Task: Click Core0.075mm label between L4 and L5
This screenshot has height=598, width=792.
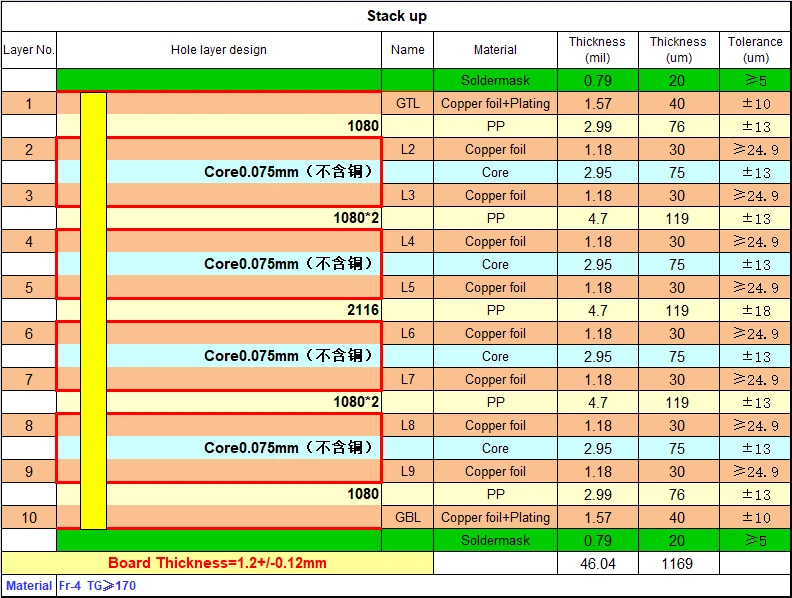Action: coord(288,264)
